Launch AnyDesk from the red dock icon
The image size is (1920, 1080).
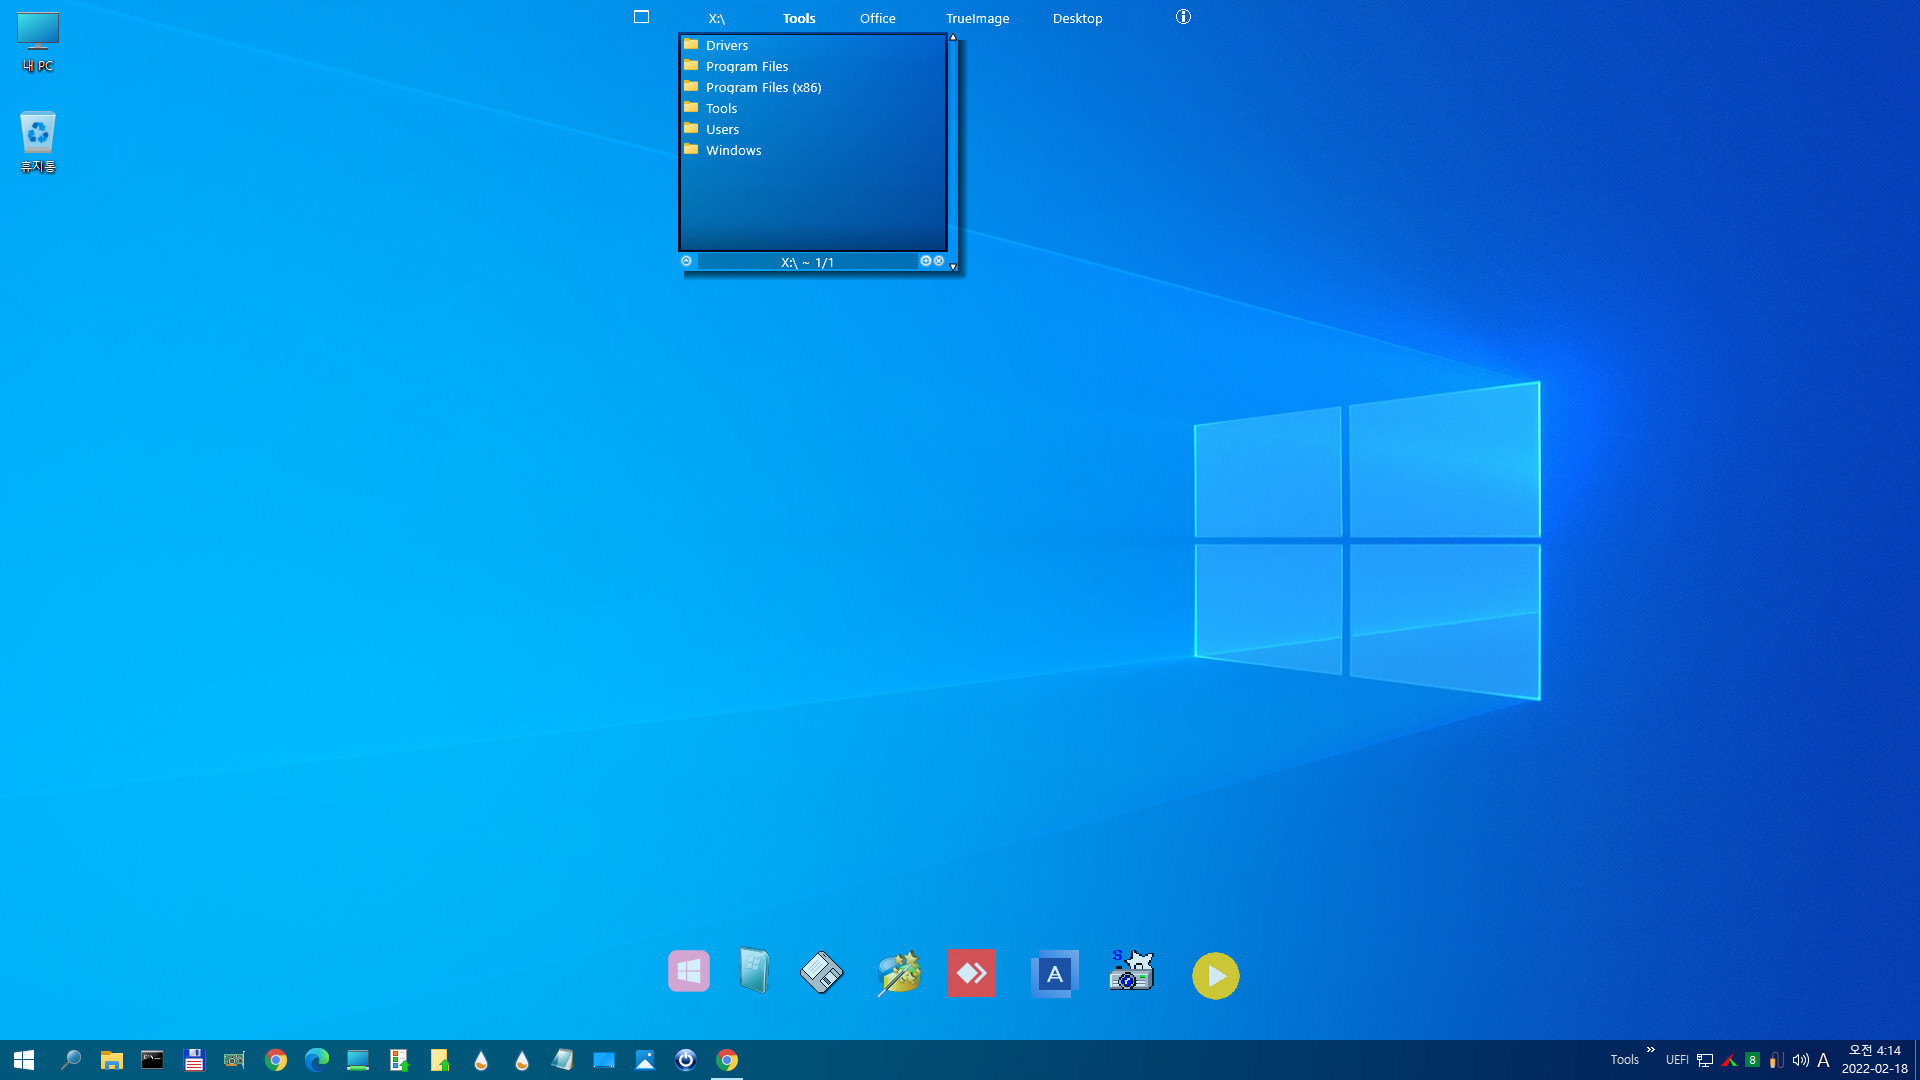point(971,973)
